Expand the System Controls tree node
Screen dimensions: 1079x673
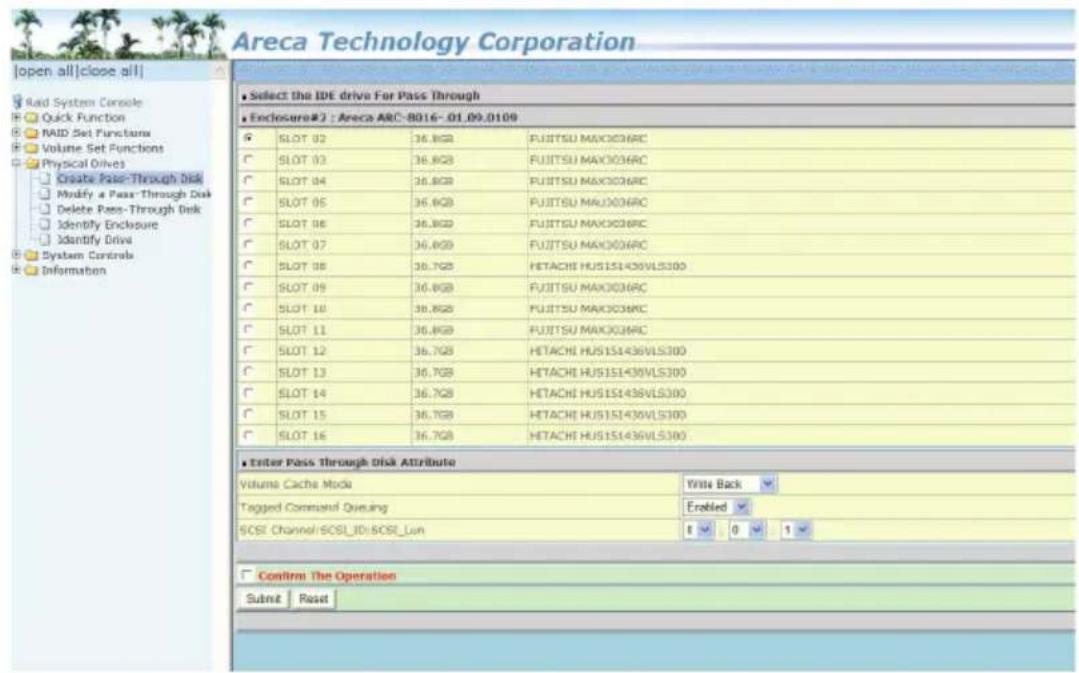17,255
